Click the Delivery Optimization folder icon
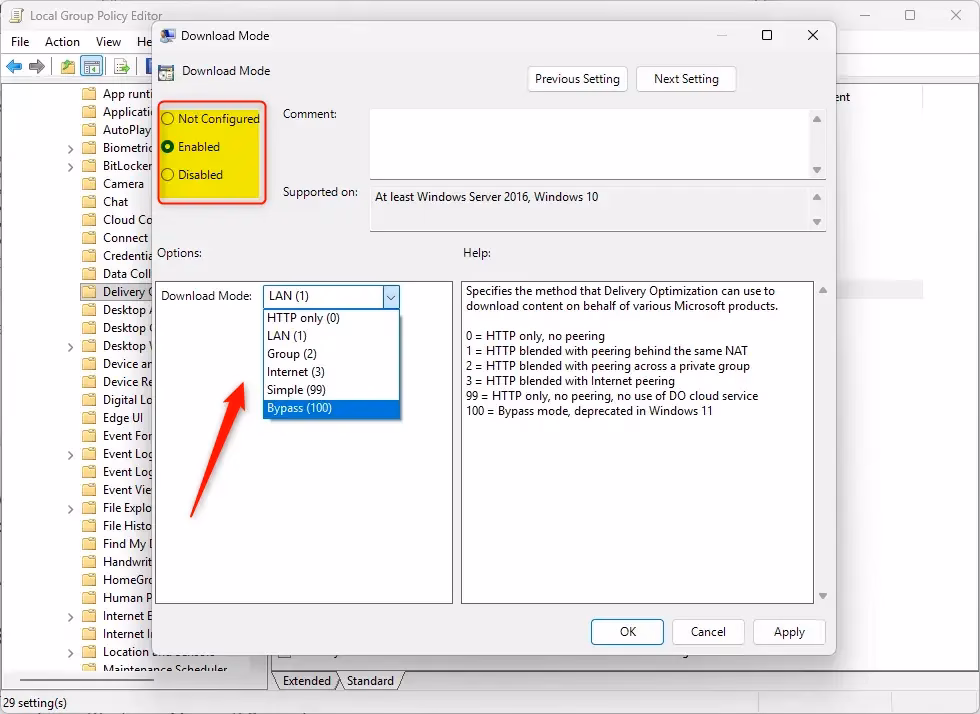Screen dimensions: 980x714 click(x=90, y=291)
